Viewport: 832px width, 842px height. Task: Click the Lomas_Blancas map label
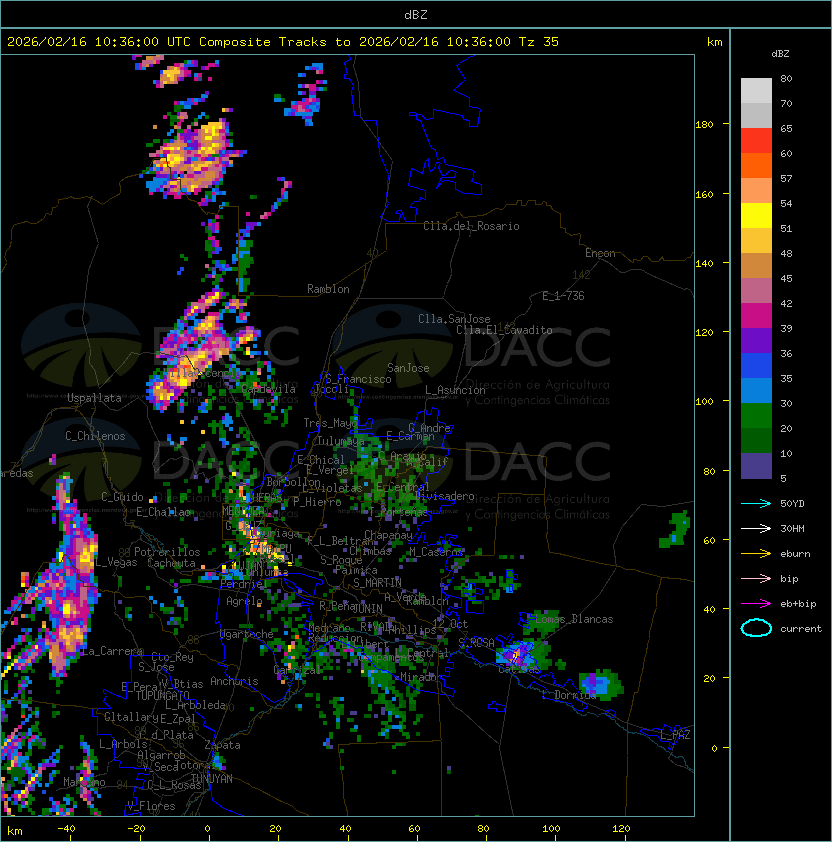[x=574, y=619]
